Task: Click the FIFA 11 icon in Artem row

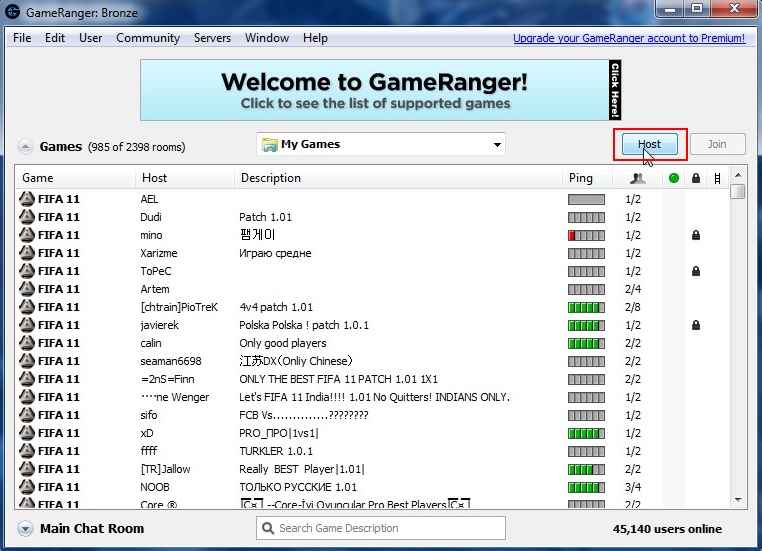Action: click(x=27, y=289)
